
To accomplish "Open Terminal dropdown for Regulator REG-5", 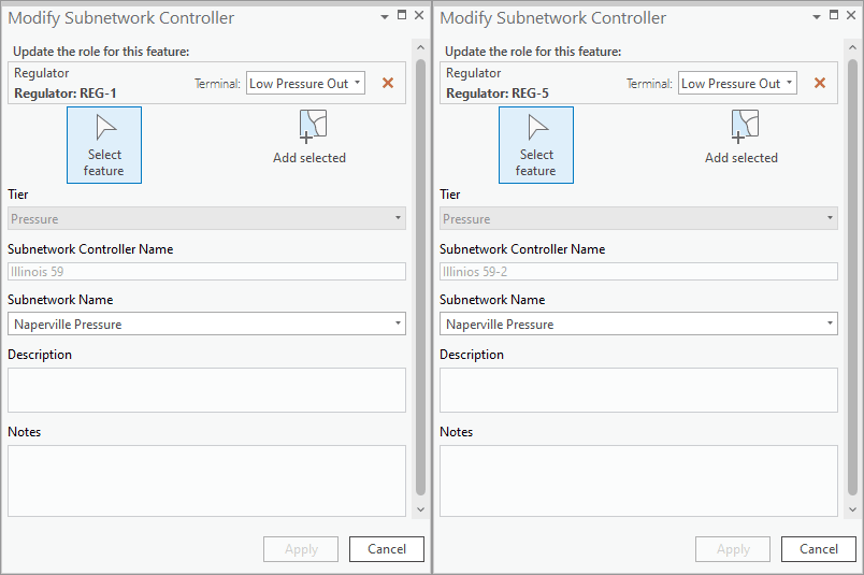I will pyautogui.click(x=738, y=83).
